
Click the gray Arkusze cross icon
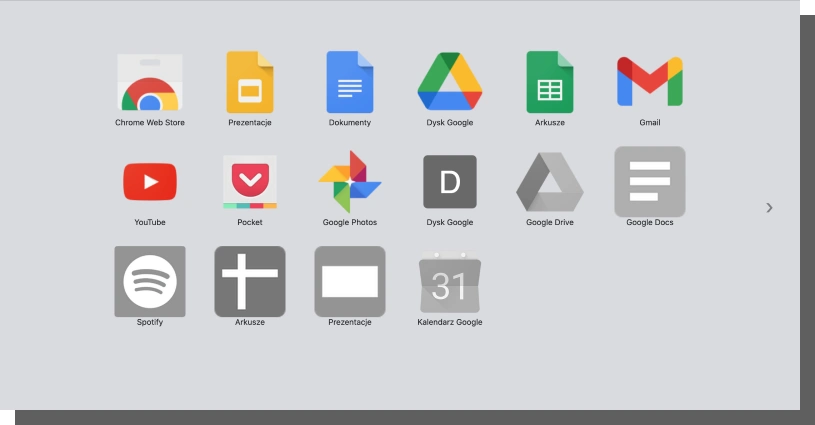(250, 281)
